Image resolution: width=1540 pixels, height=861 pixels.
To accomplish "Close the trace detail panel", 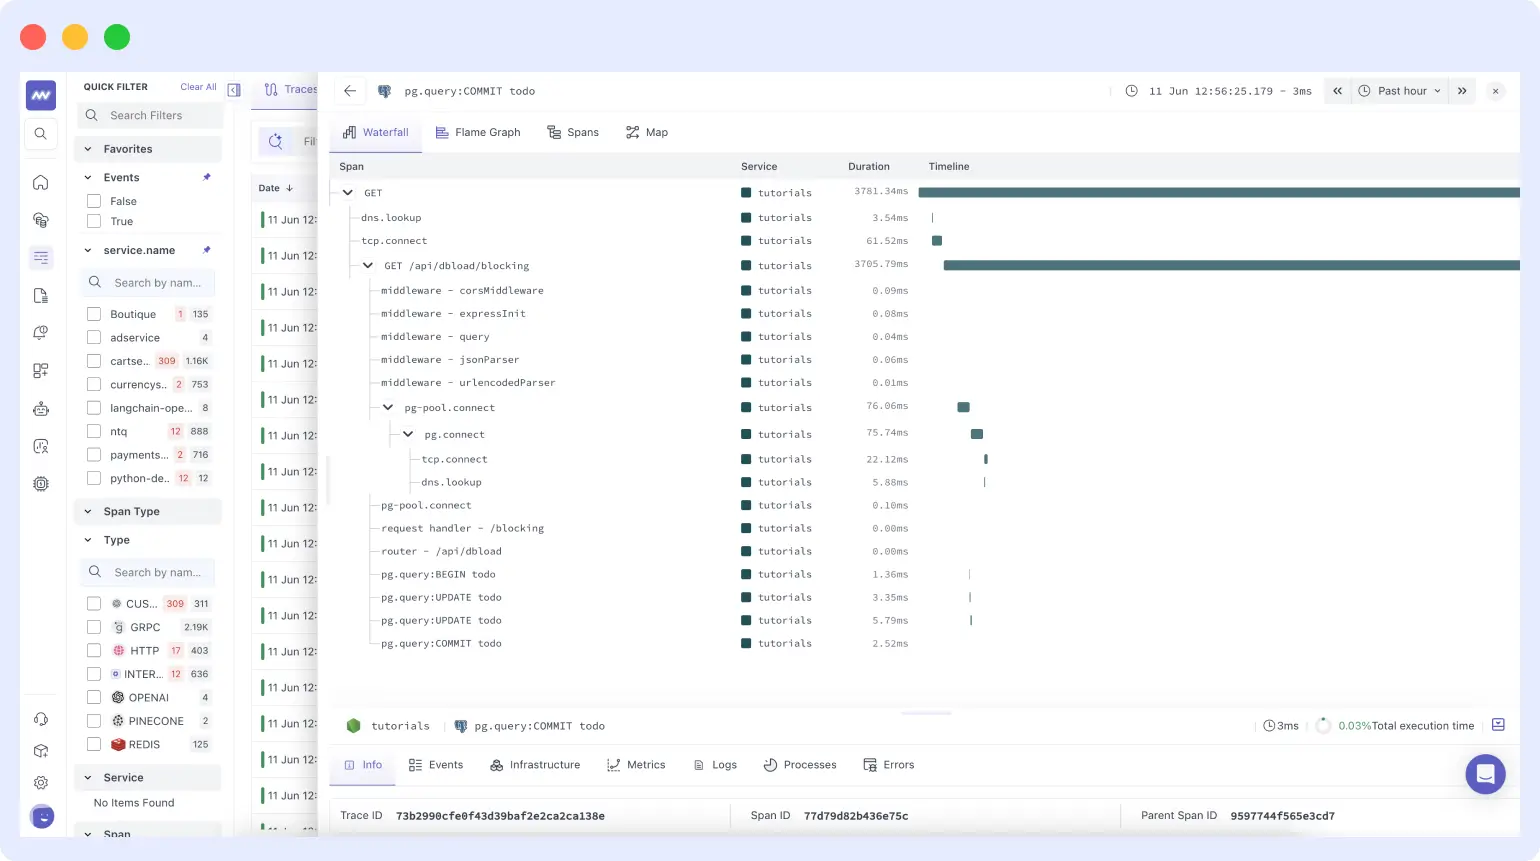I will [x=1496, y=91].
